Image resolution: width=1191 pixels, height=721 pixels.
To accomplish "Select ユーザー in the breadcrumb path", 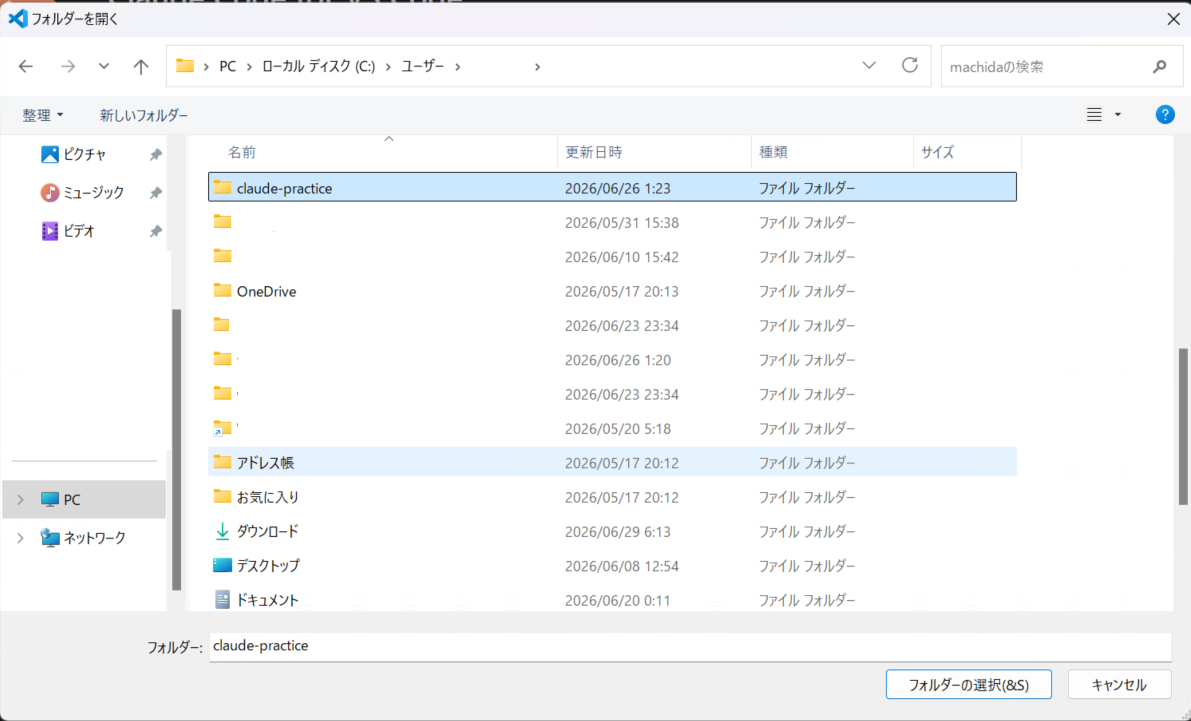I will (x=422, y=67).
